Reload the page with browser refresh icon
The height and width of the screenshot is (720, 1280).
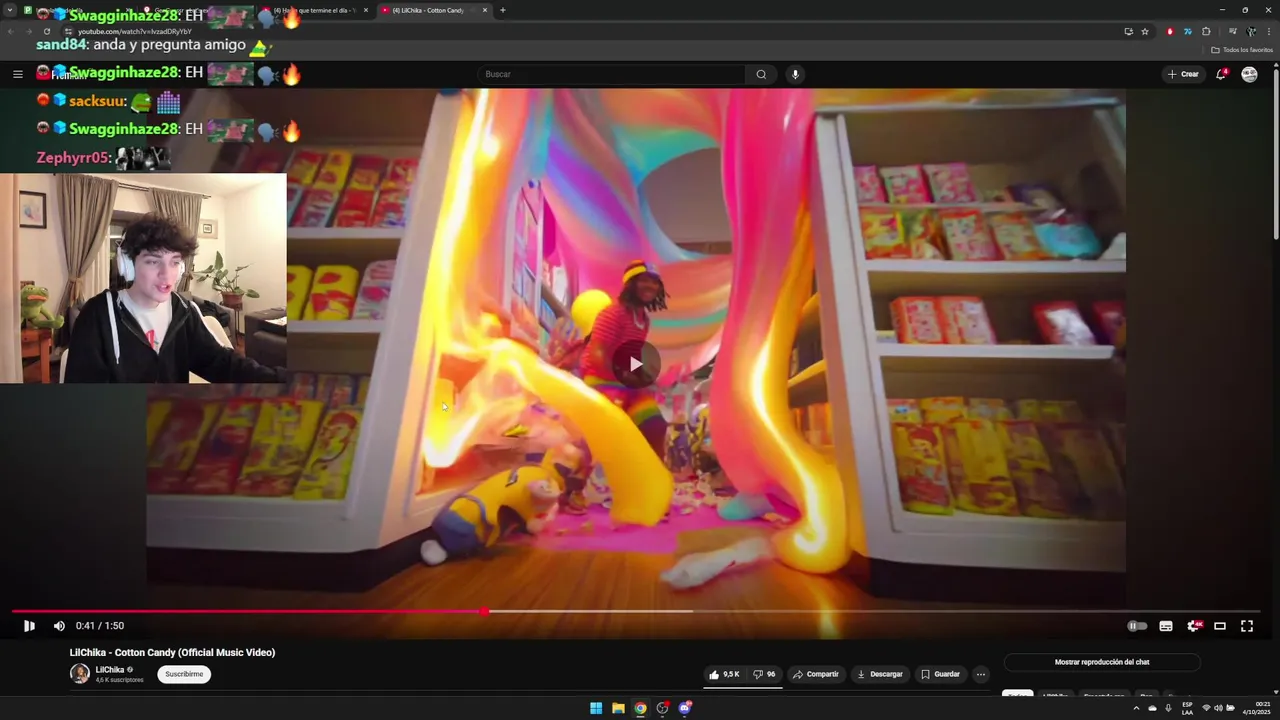point(46,31)
